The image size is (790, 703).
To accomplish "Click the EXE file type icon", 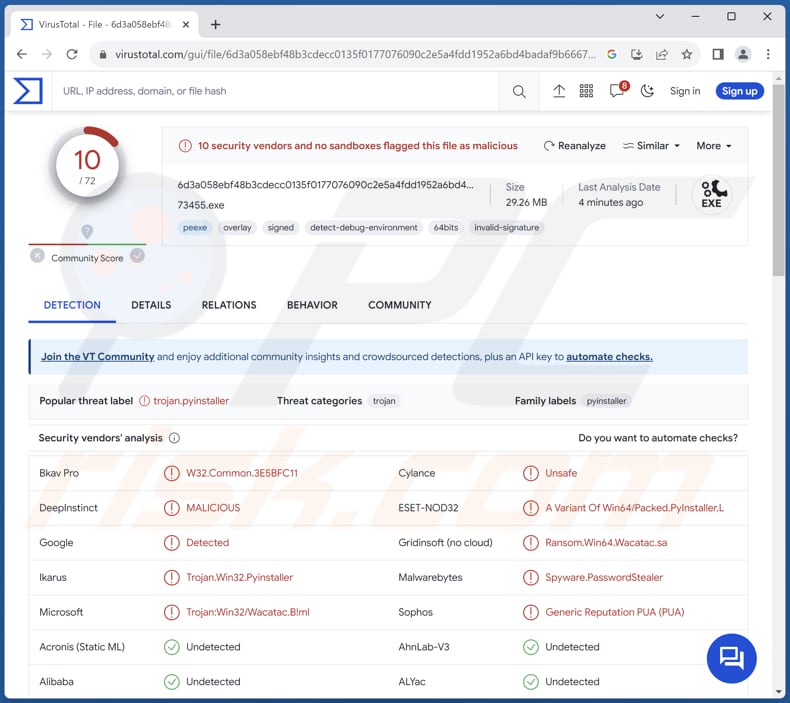I will point(711,195).
